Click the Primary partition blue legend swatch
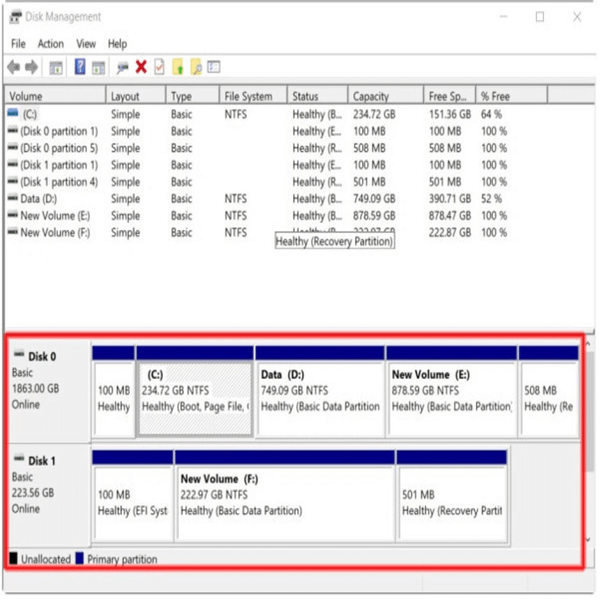600x600 pixels. 80,560
